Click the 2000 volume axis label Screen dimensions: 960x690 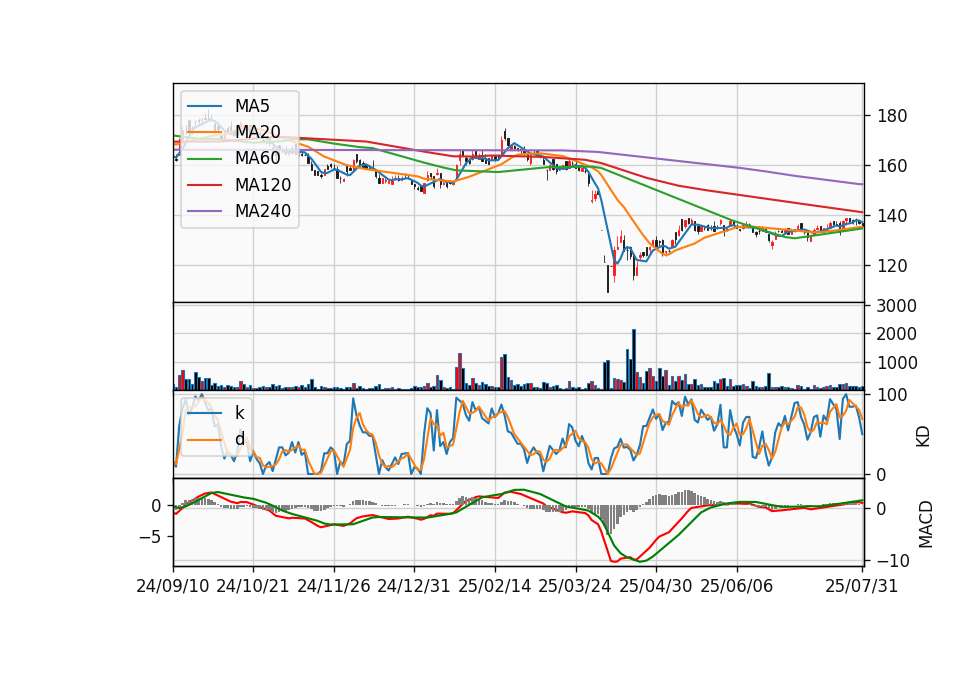pos(897,334)
